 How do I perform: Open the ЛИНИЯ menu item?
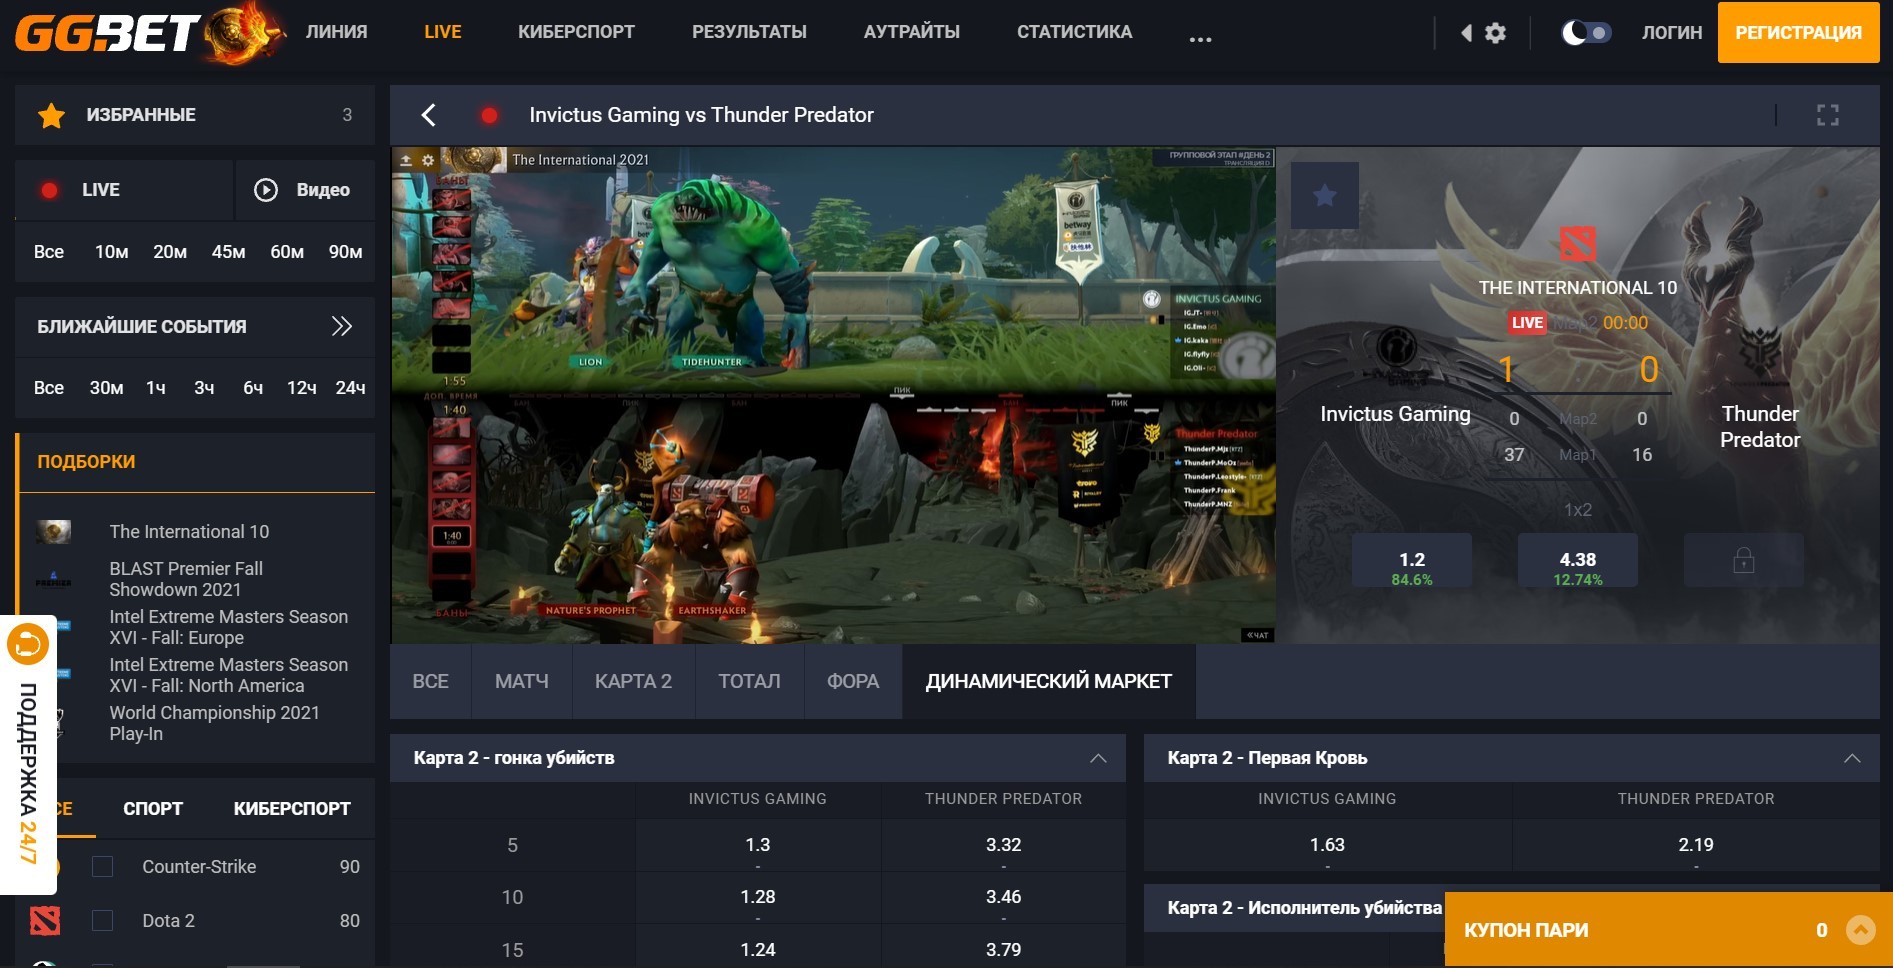(336, 32)
